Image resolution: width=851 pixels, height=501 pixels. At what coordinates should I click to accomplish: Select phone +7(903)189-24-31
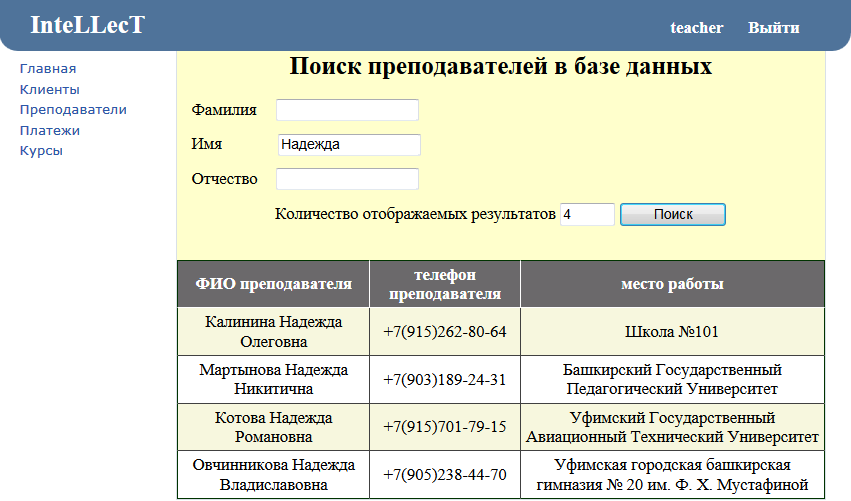coord(445,379)
